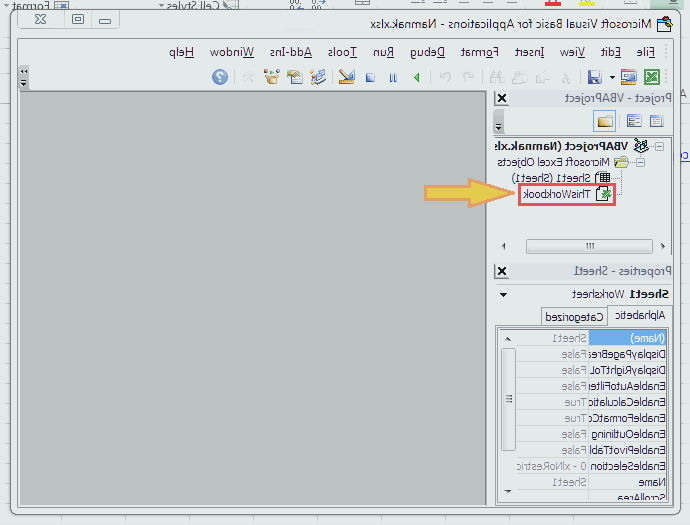Click the View Microsoft Excel toolbar icon

651,76
